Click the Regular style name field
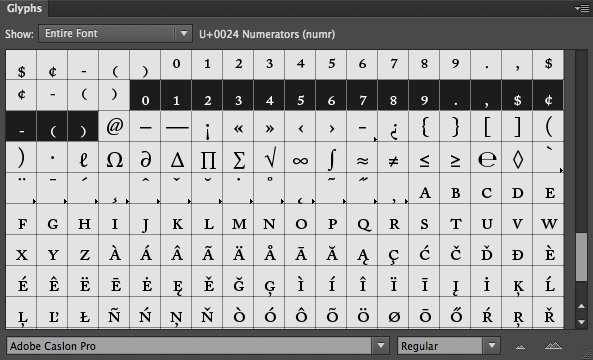Image resolution: width=593 pixels, height=360 pixels. pyautogui.click(x=440, y=346)
